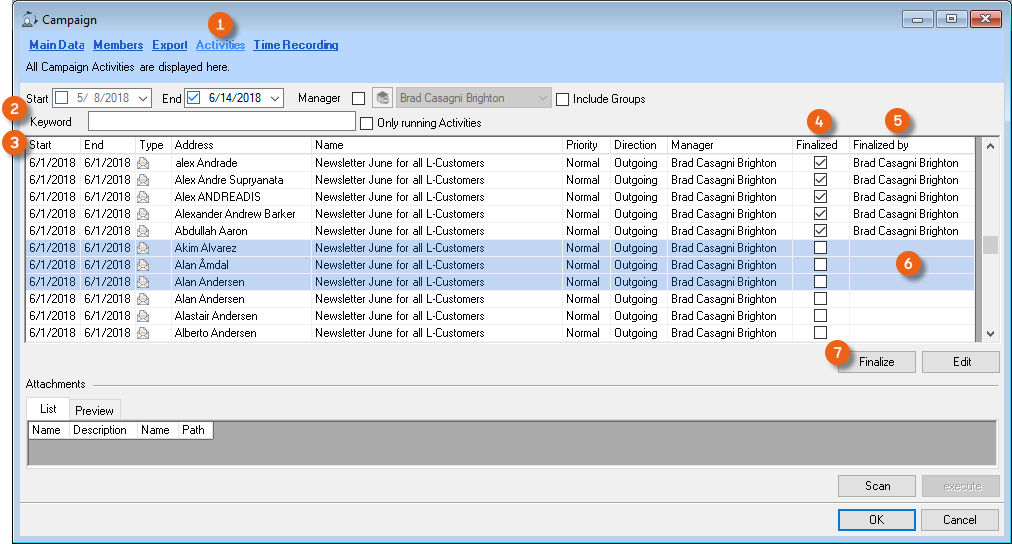Screen dimensions: 1012x544
Task: Click the activity type icon for alex Andrade
Action: 145,163
